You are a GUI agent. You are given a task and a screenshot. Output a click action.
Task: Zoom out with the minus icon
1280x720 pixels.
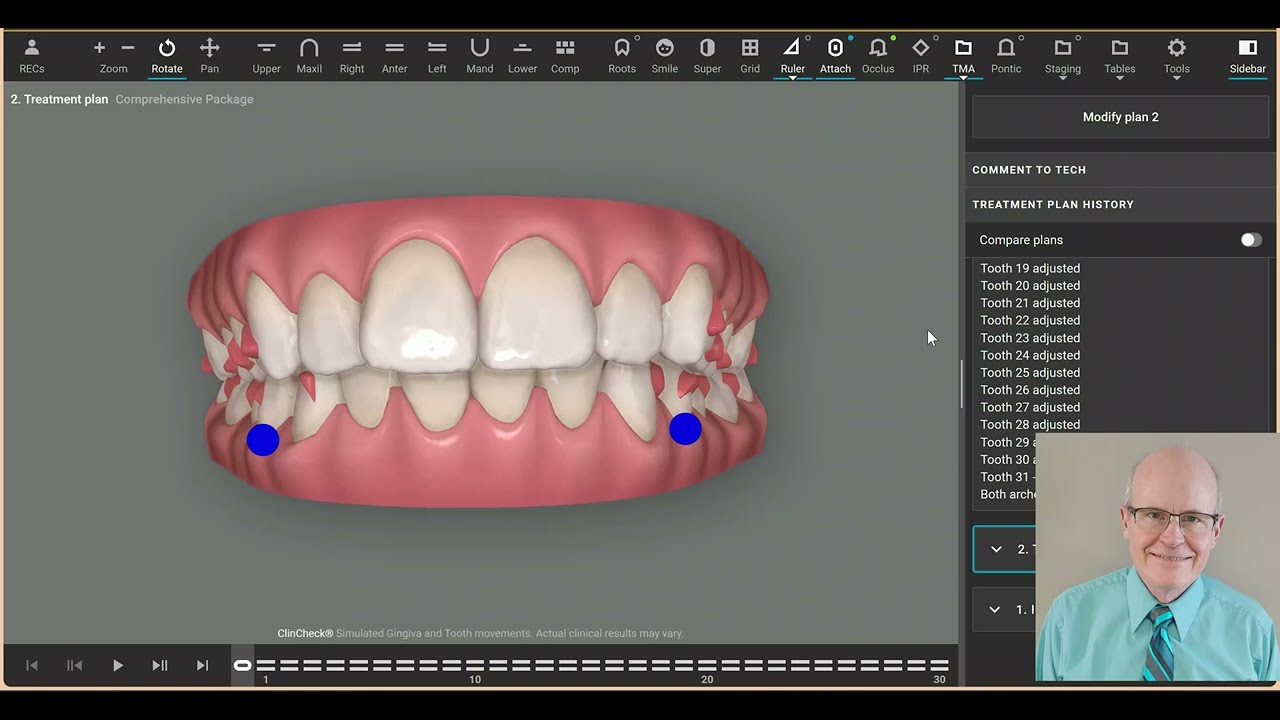point(128,48)
